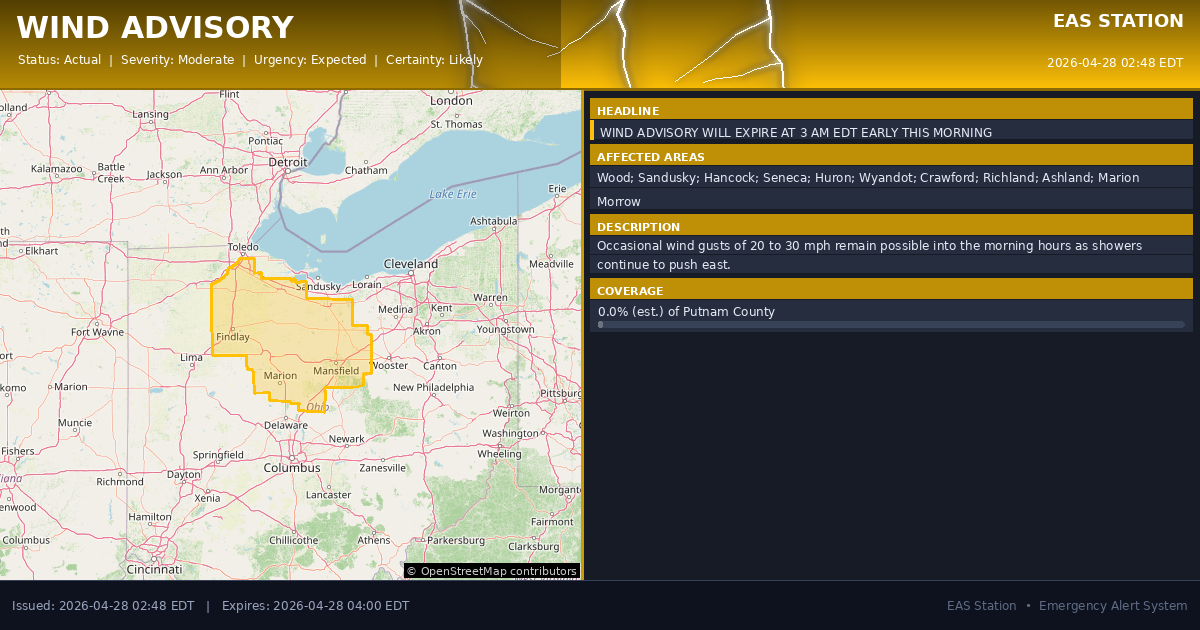Click the WIND ADVISORY title
The image size is (1200, 630).
click(155, 28)
